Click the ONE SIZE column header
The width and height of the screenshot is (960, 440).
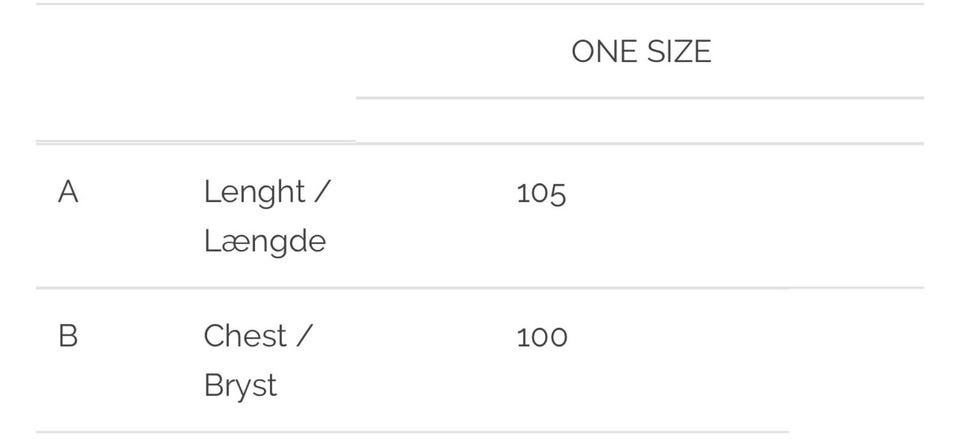coord(640,52)
